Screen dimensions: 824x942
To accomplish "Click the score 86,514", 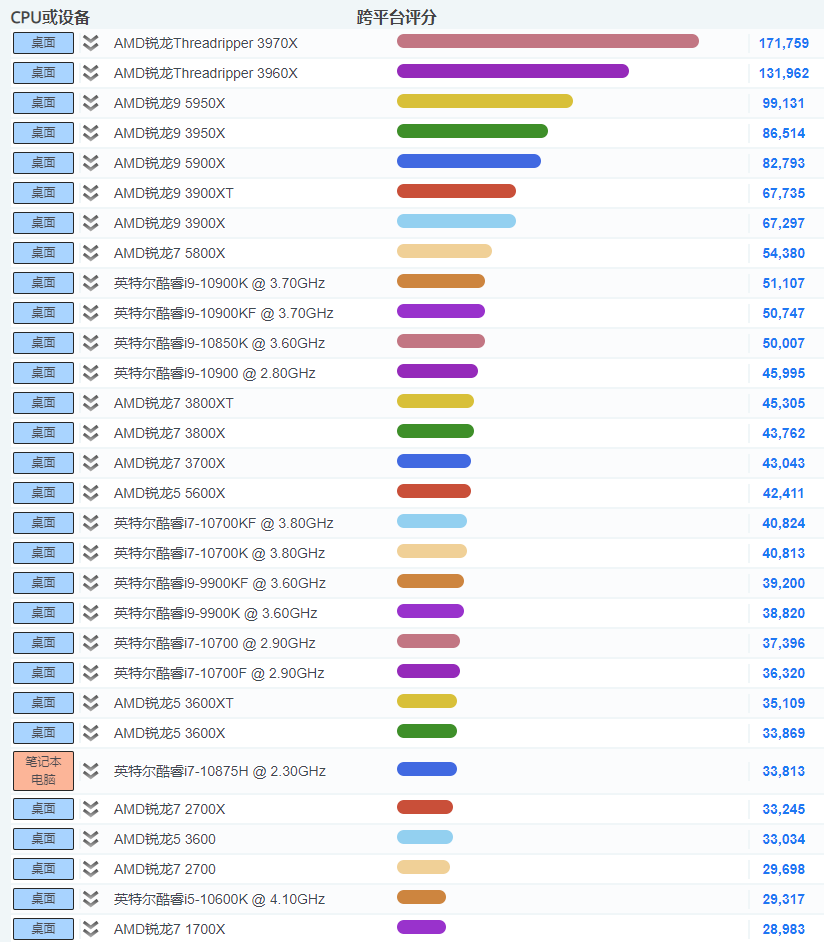I will pos(783,133).
